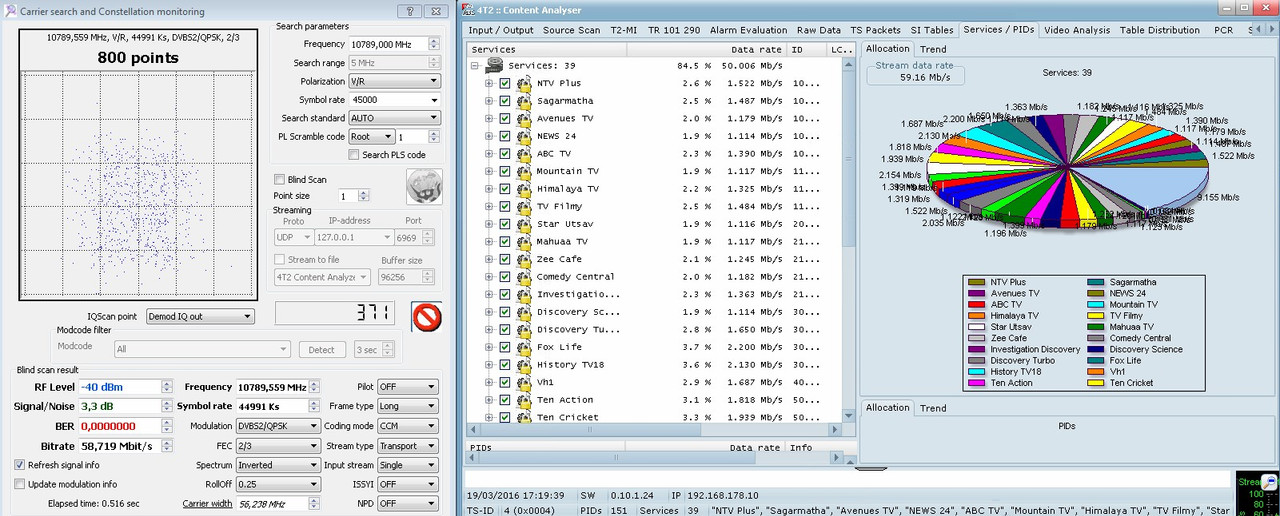Screen dimensions: 1280x516
Task: Click the Comedy Central service icon
Action: [x=523, y=277]
